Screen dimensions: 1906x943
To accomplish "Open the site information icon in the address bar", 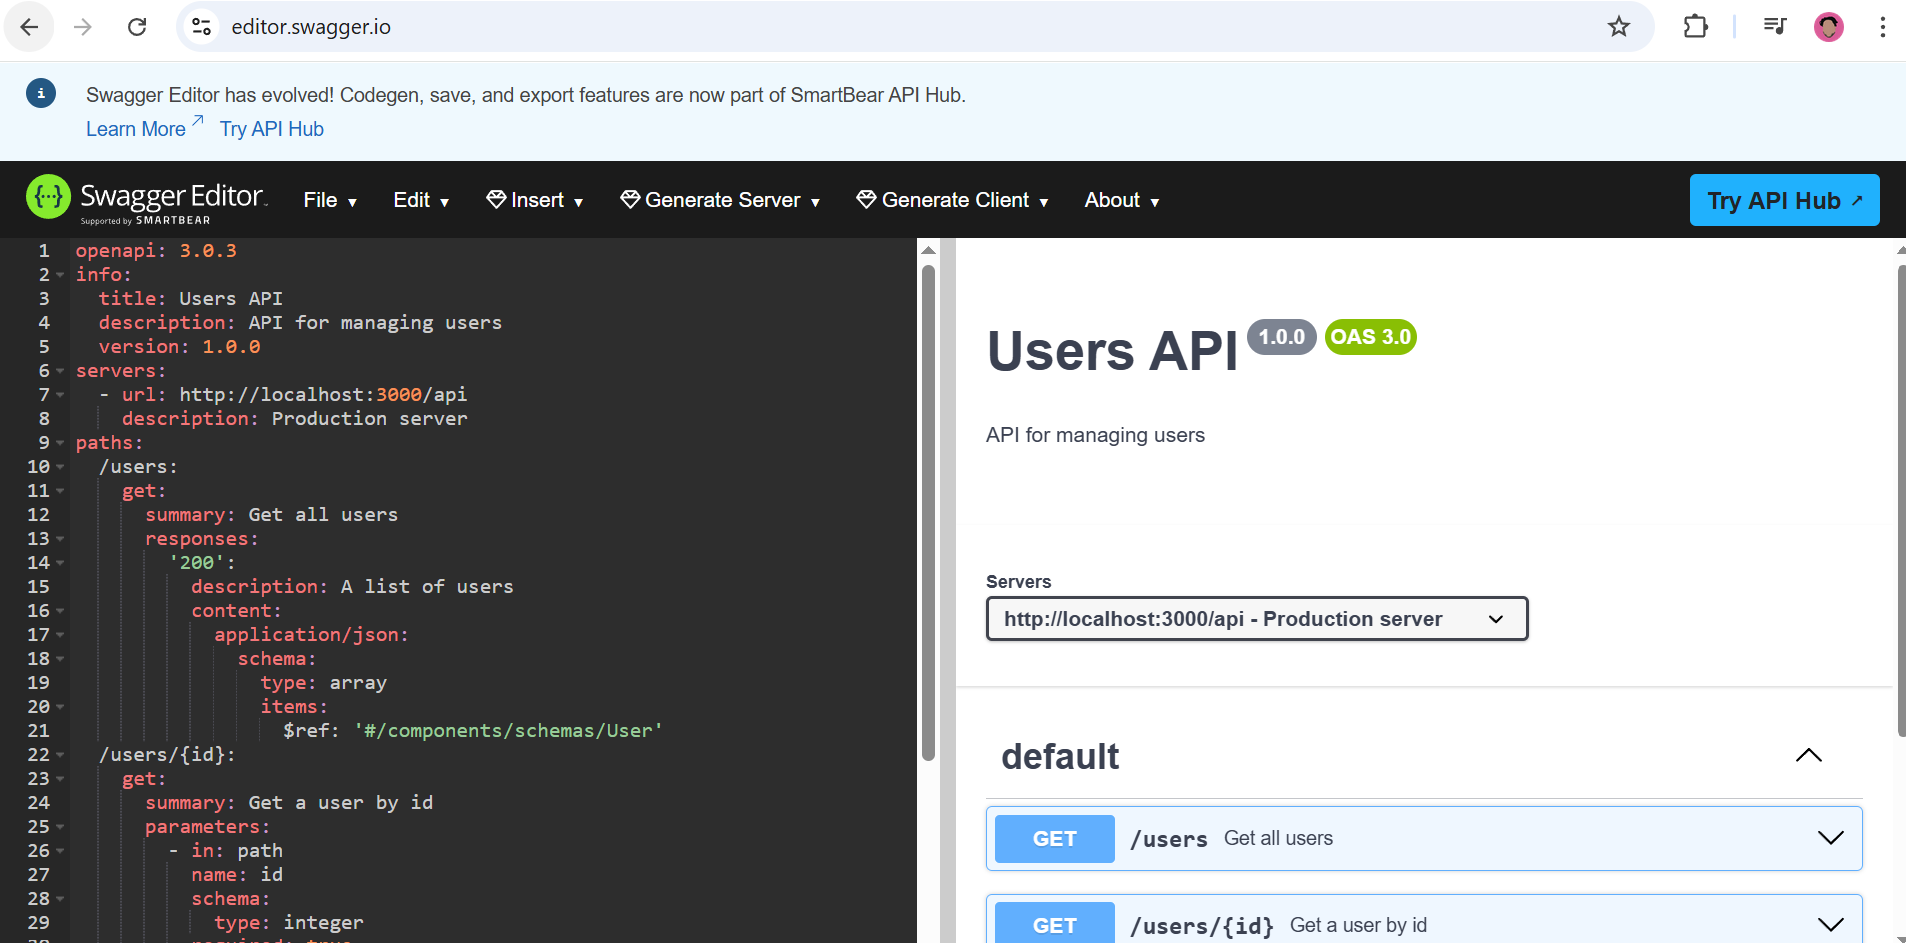I will (x=202, y=27).
